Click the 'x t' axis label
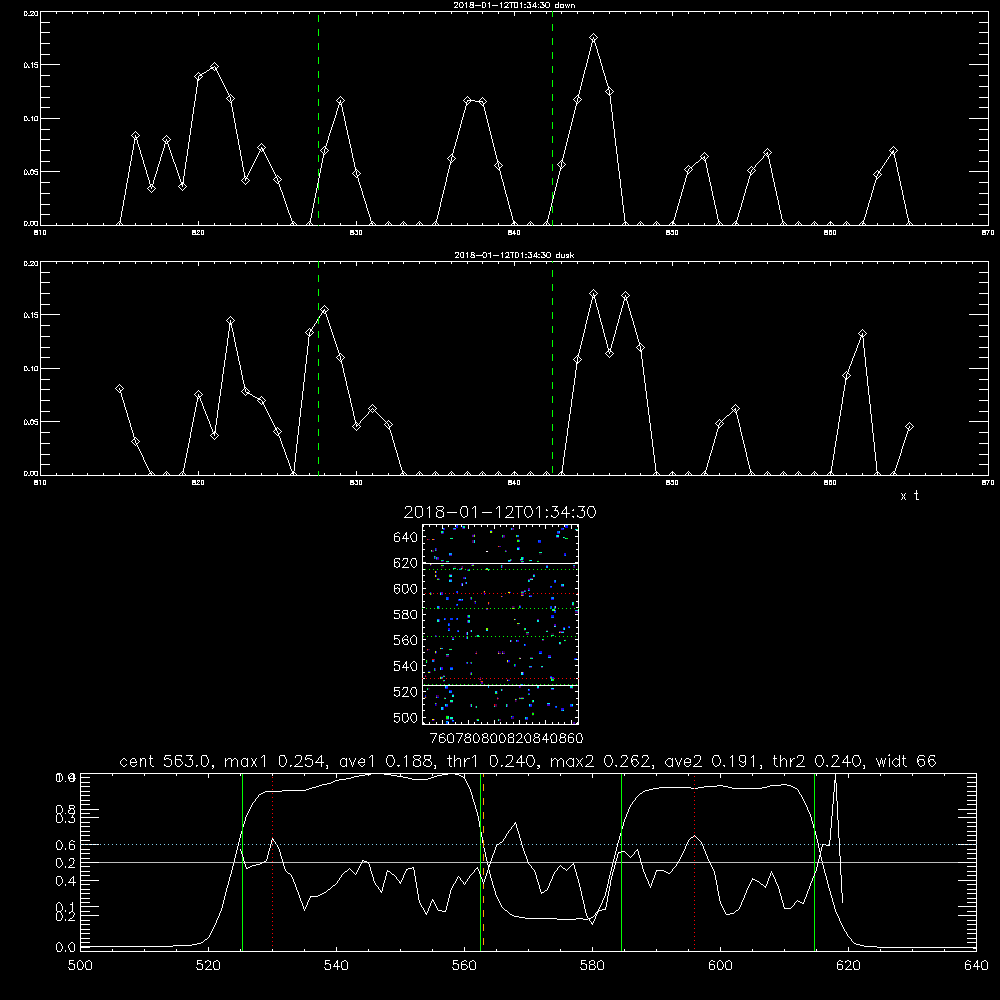 pos(909,496)
